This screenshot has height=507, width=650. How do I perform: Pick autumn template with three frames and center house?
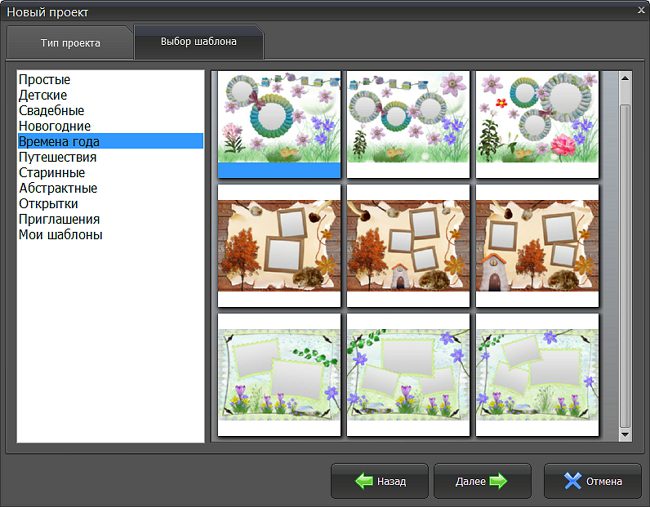tap(408, 246)
